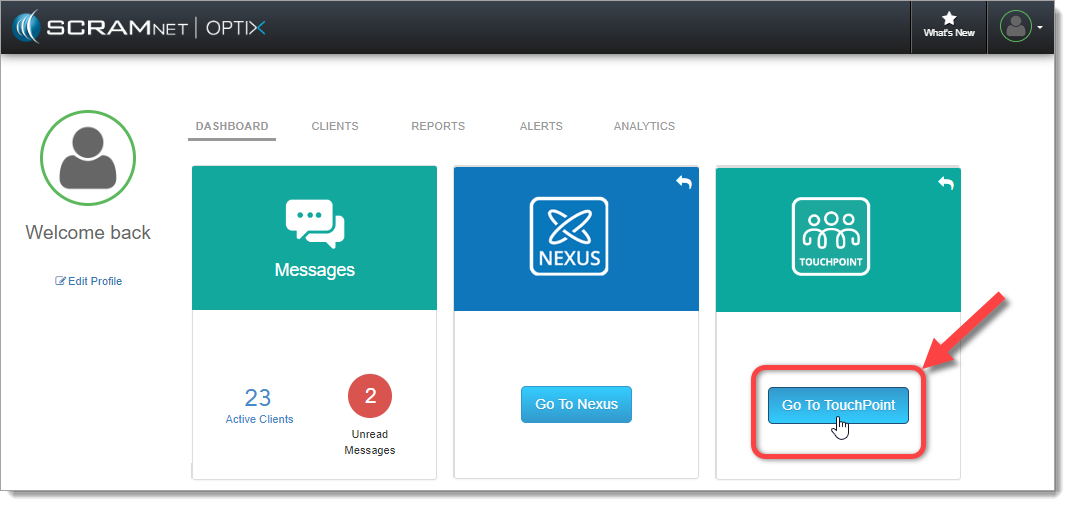Flip the TouchPoint card with arrow
The image size is (1070, 506).
(x=945, y=182)
